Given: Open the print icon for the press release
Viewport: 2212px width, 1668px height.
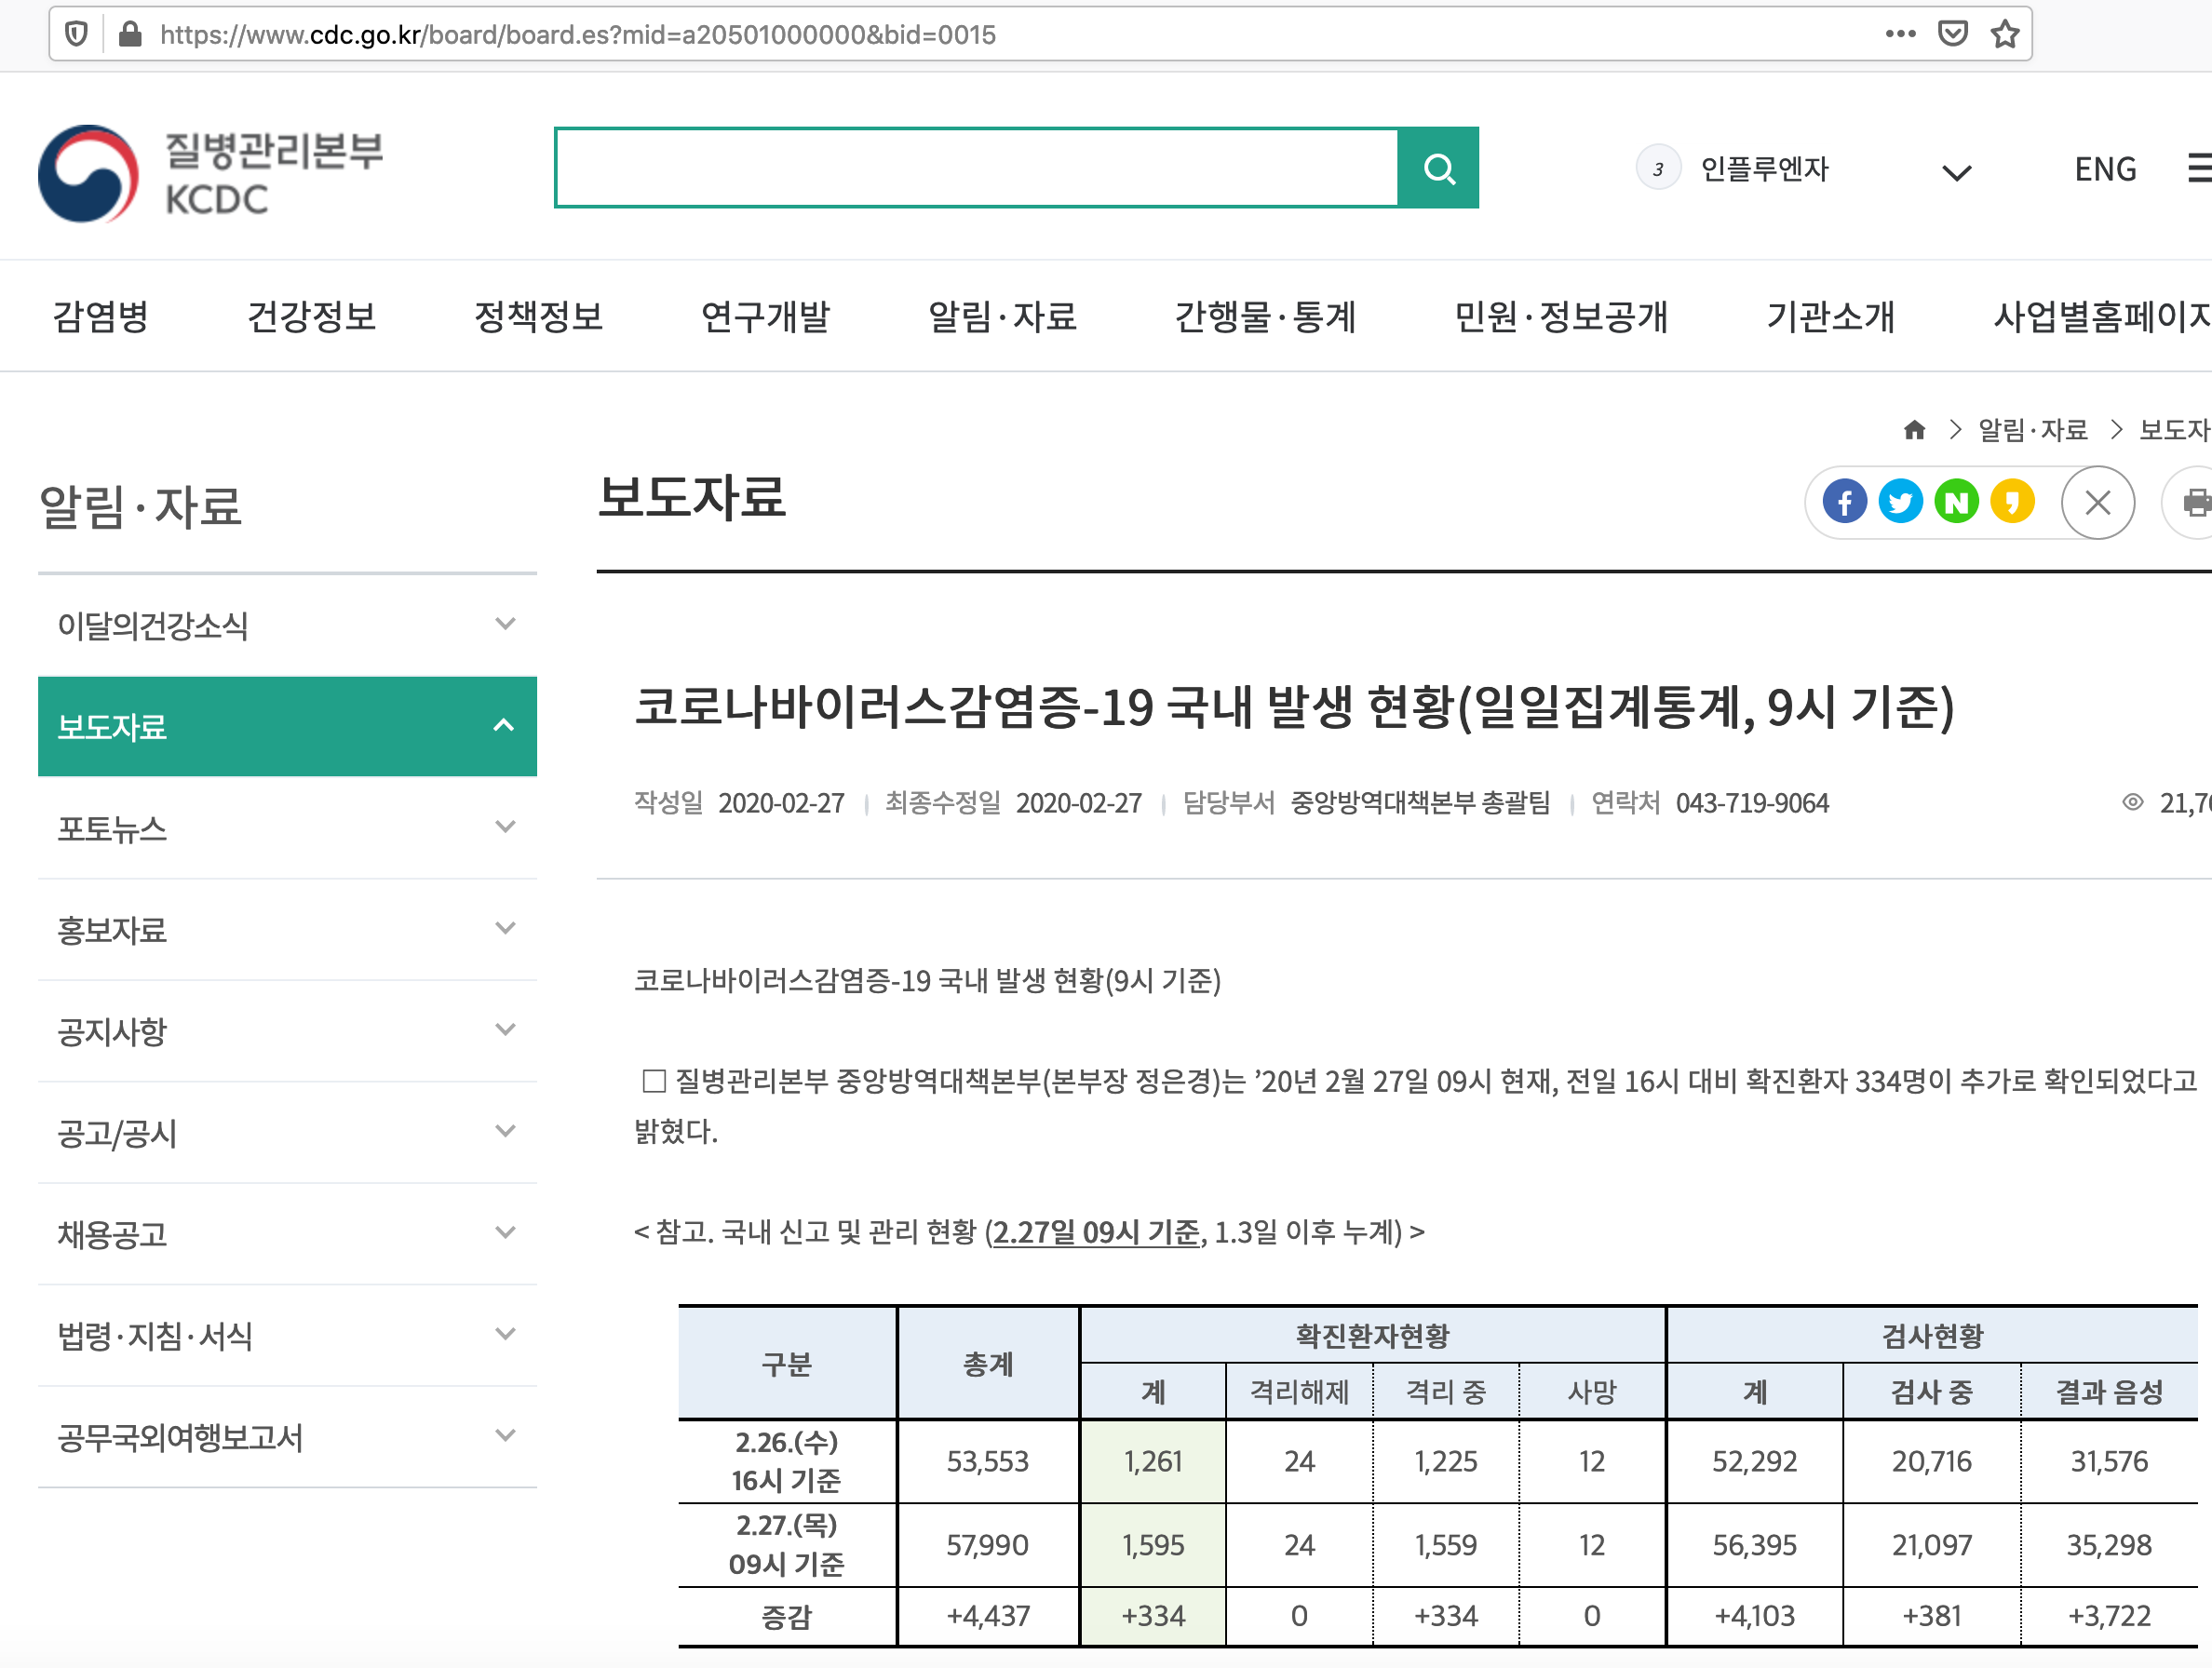Looking at the screenshot, I should (x=2196, y=502).
